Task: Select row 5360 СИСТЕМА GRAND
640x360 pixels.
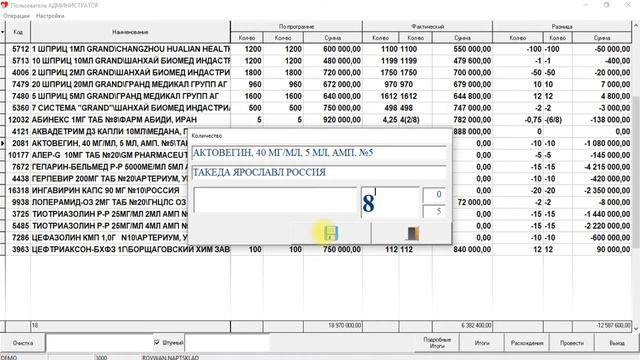Action: [318, 108]
